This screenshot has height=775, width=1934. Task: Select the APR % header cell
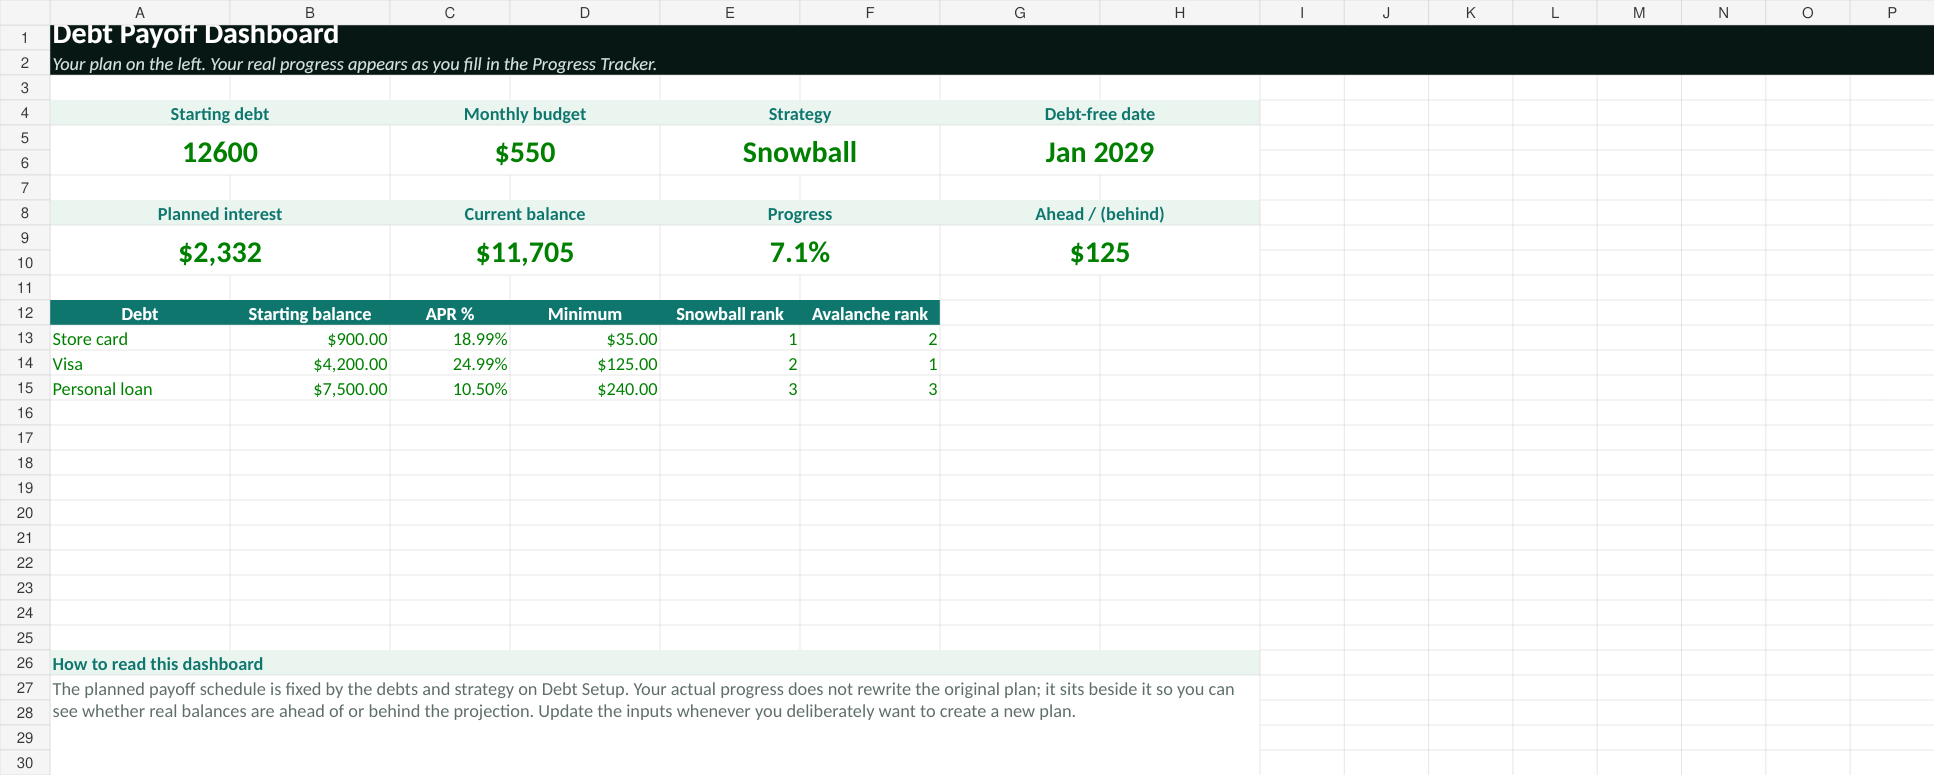450,314
